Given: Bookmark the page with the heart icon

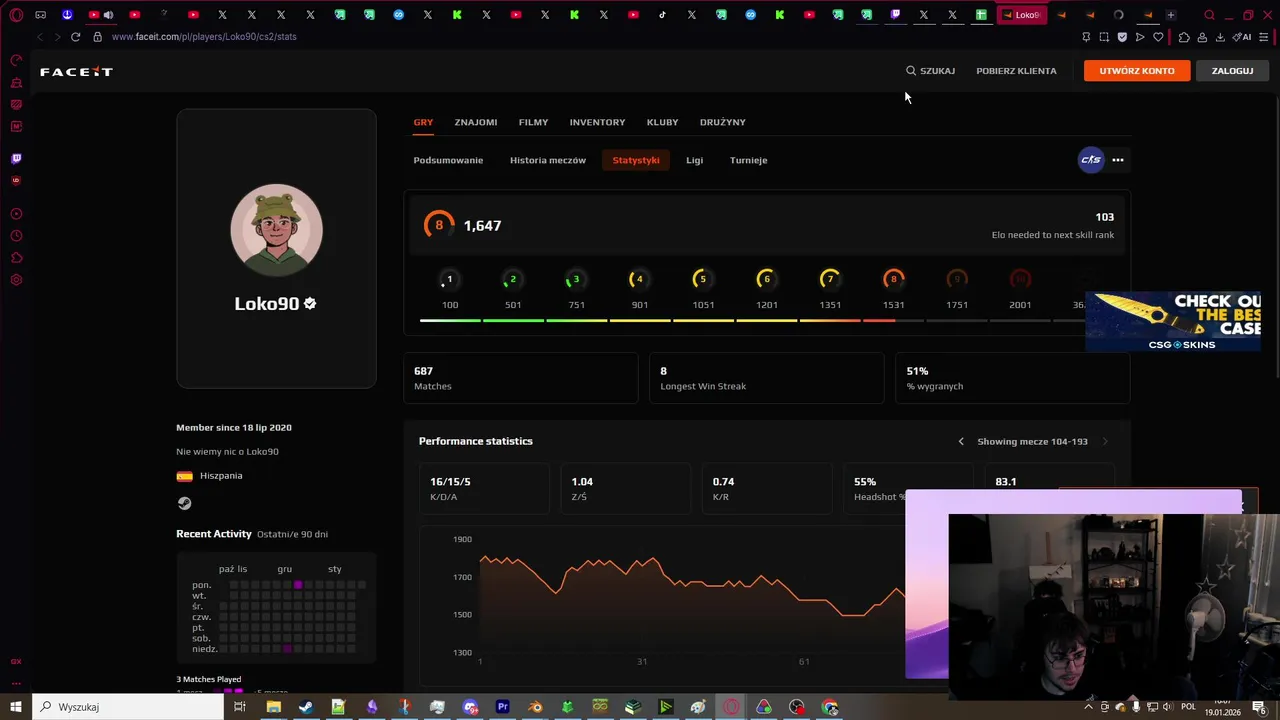Looking at the screenshot, I should pos(1158,37).
